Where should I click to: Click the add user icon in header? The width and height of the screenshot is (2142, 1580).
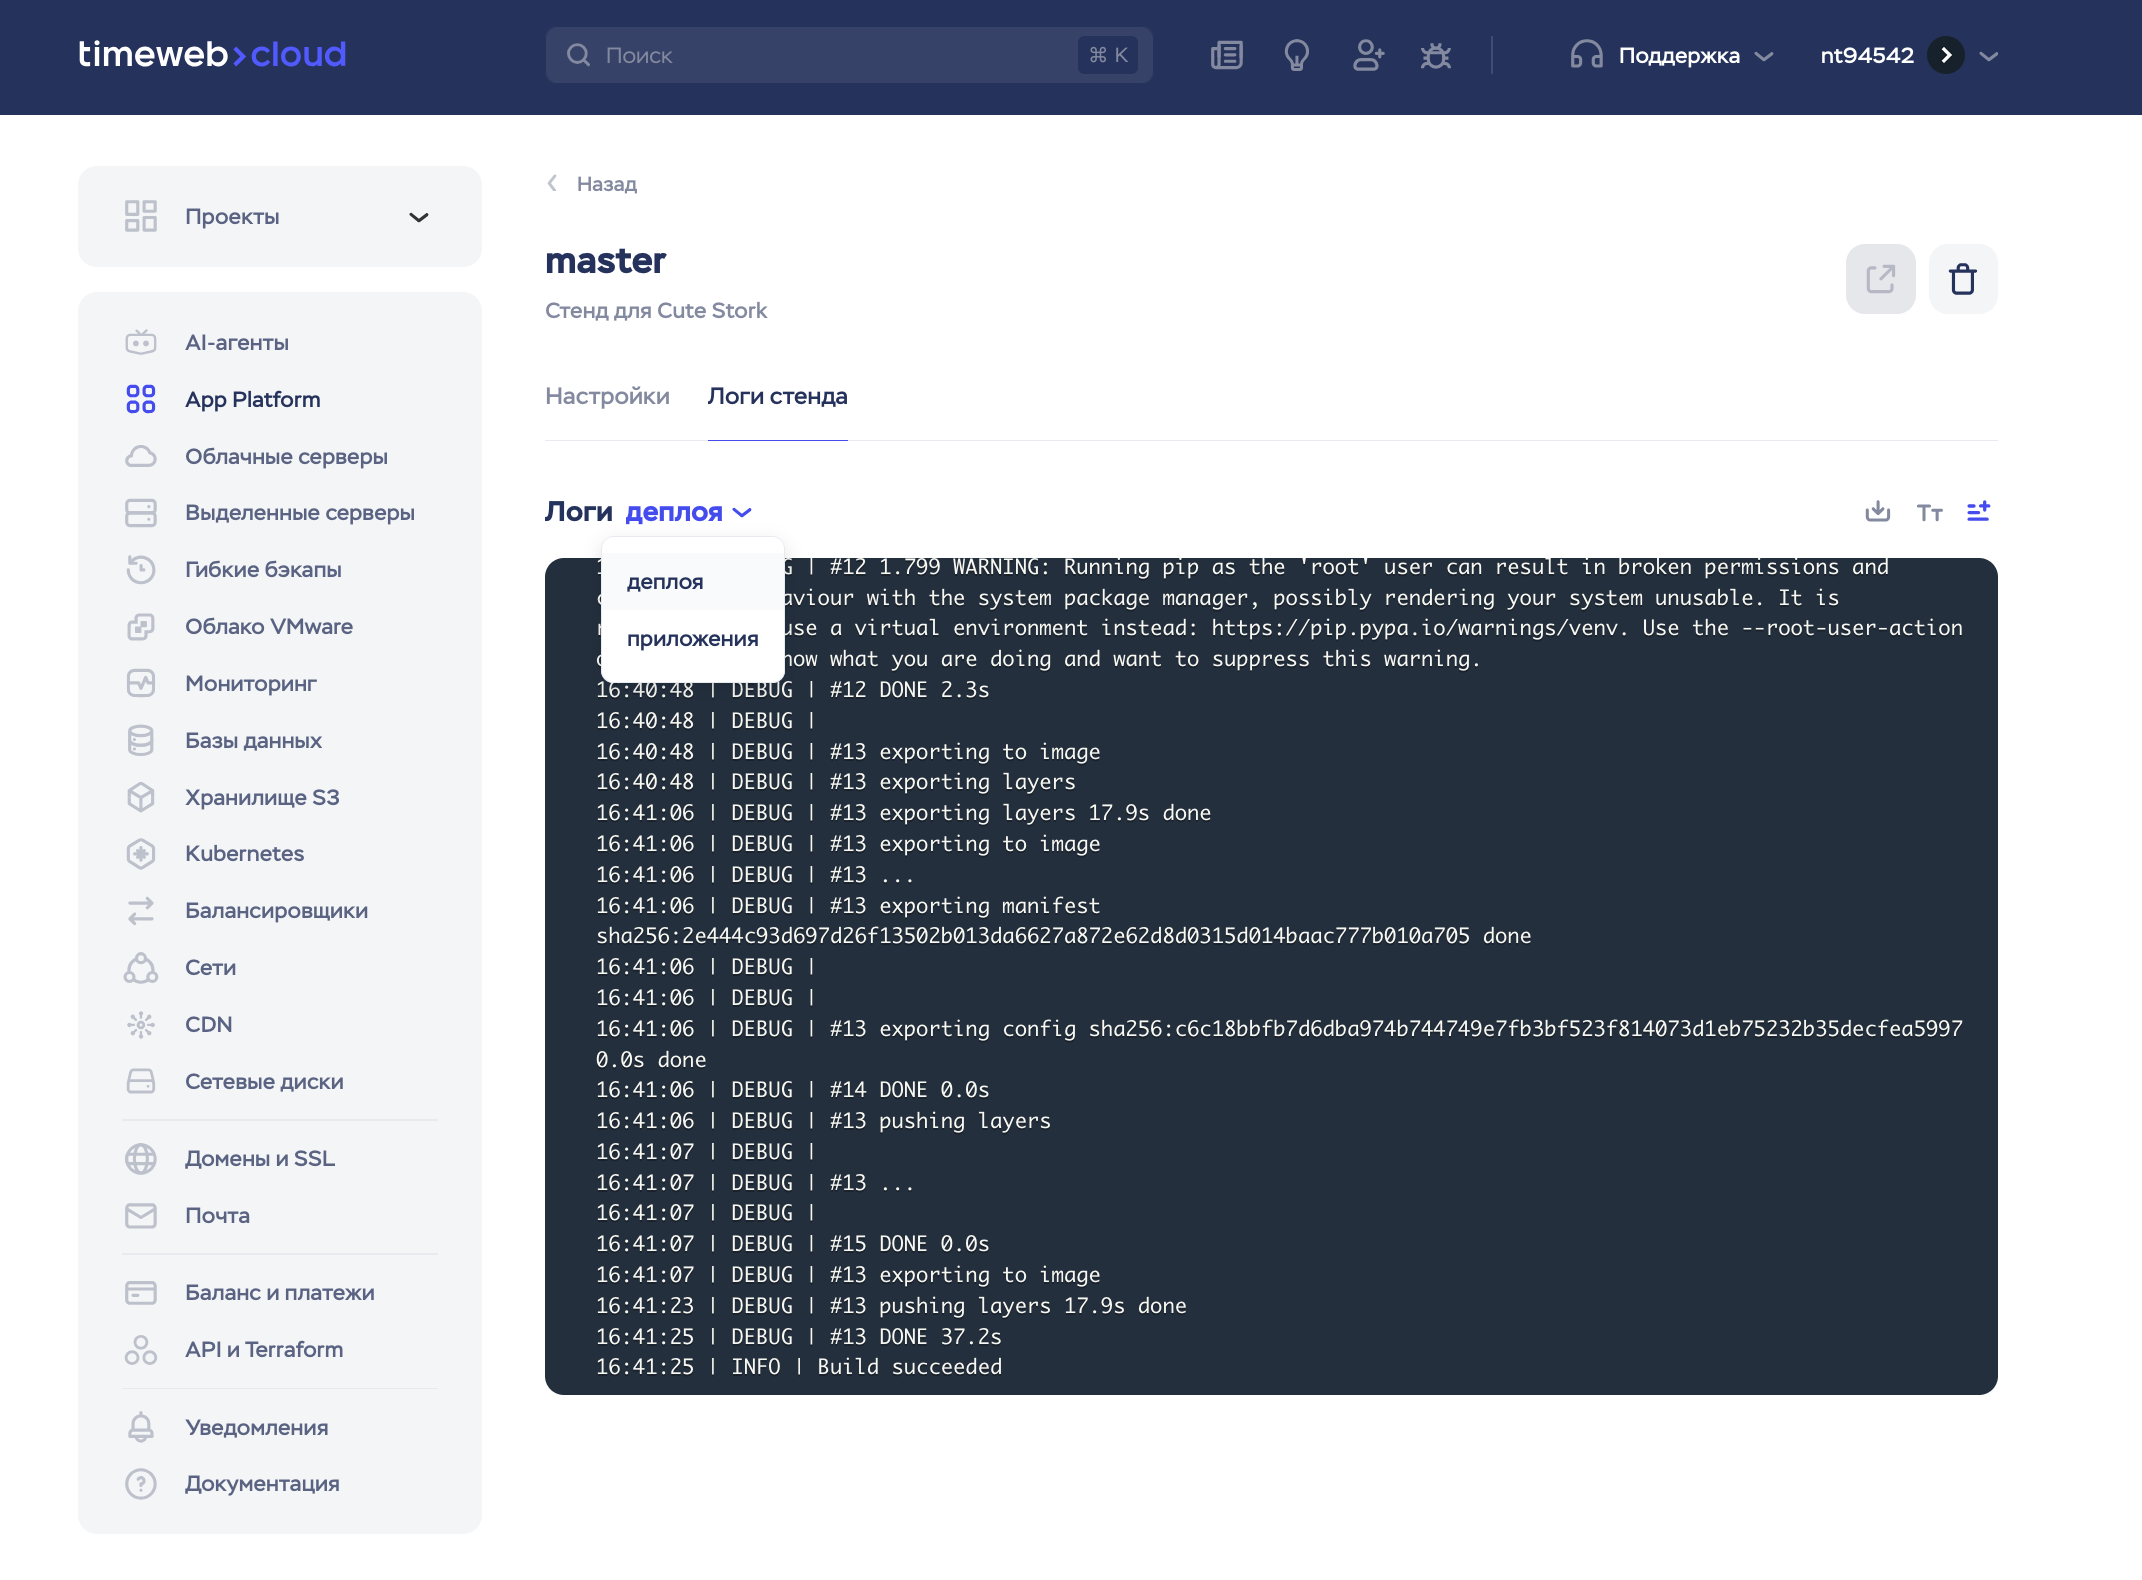point(1367,55)
